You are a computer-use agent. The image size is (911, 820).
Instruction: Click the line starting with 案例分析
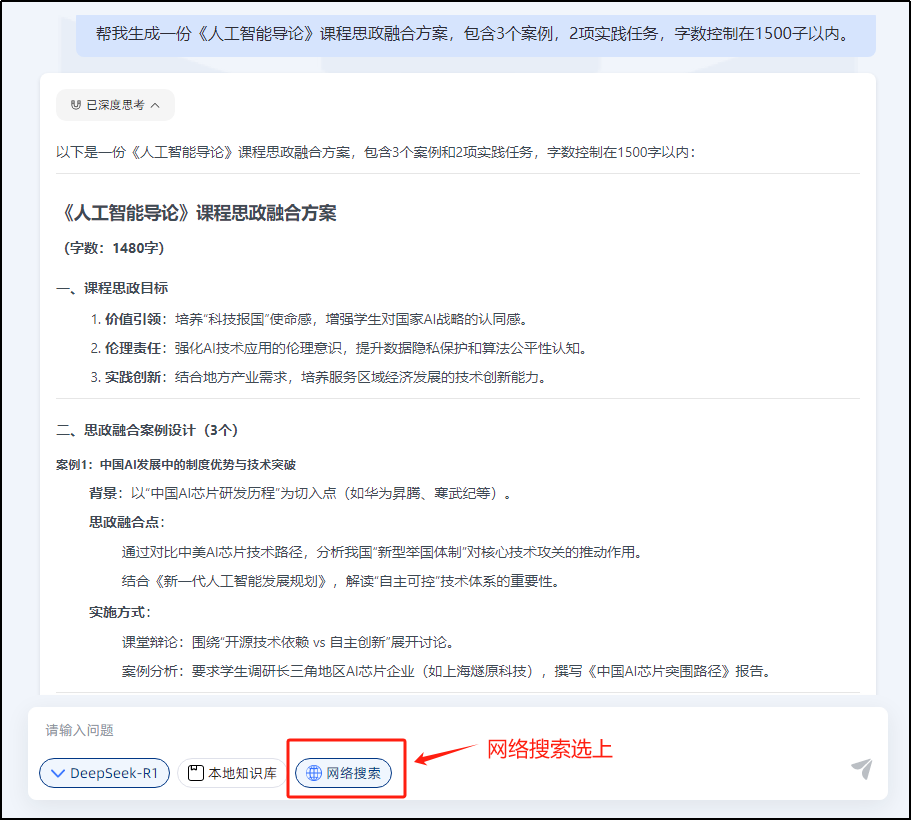447,671
